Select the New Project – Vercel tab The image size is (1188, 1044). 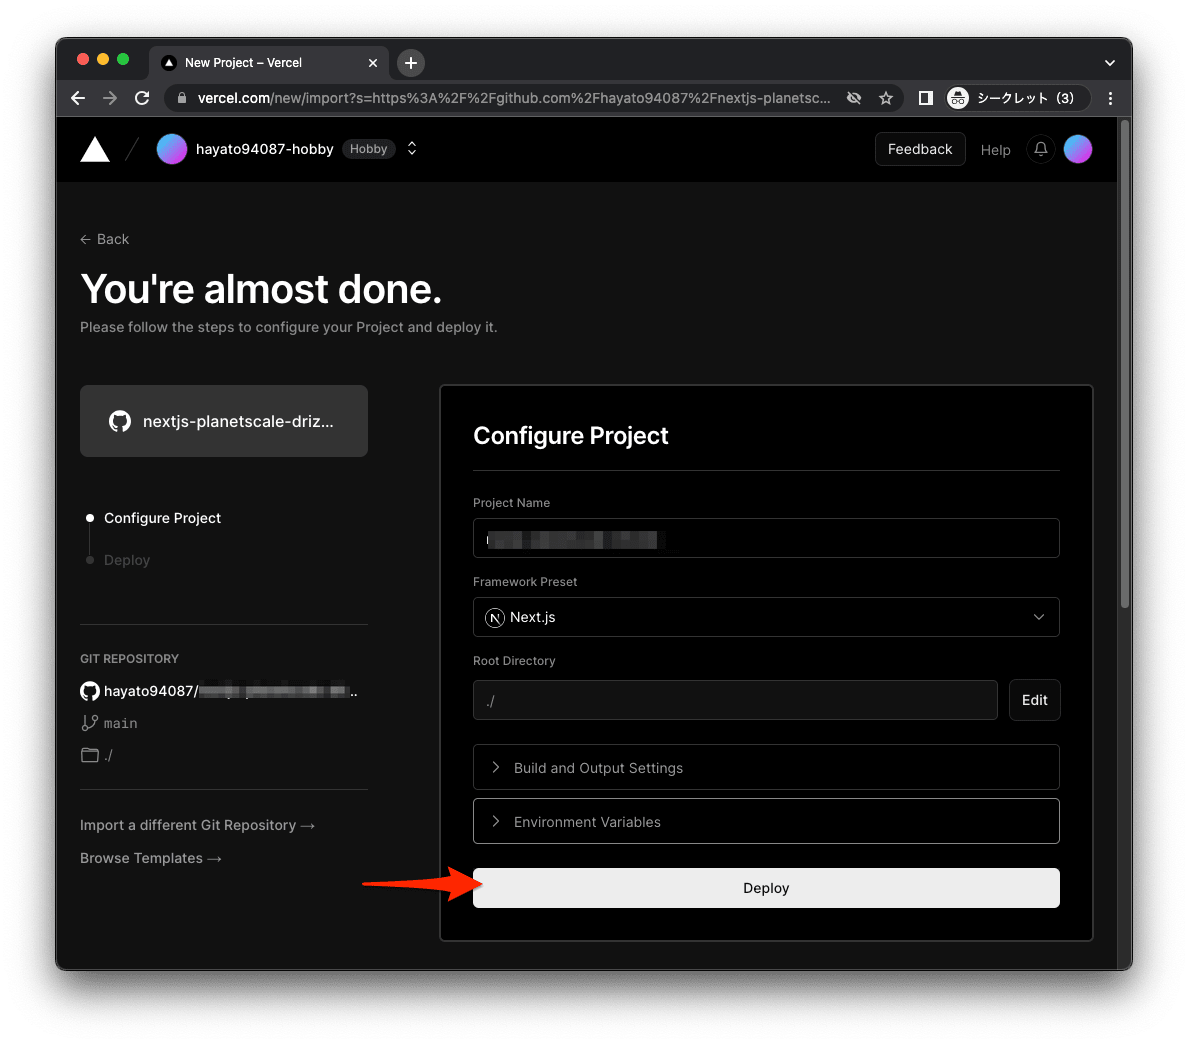coord(269,63)
